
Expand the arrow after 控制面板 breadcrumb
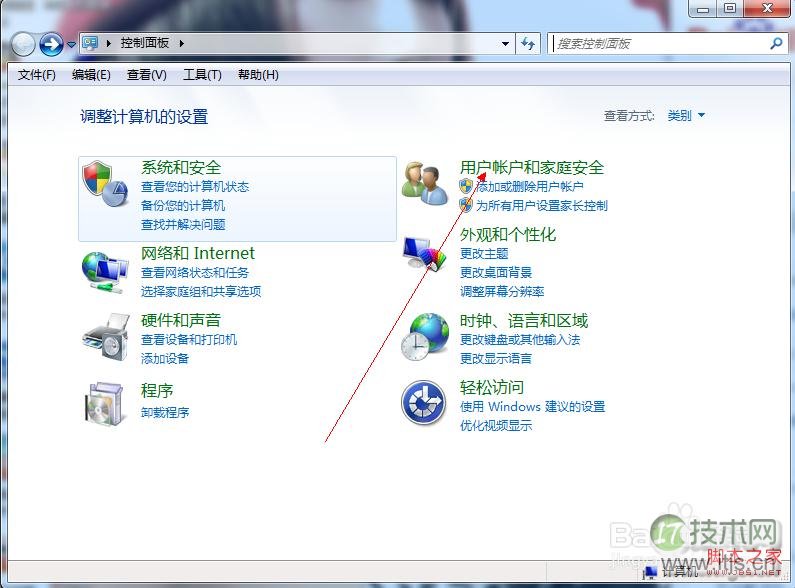click(x=182, y=43)
